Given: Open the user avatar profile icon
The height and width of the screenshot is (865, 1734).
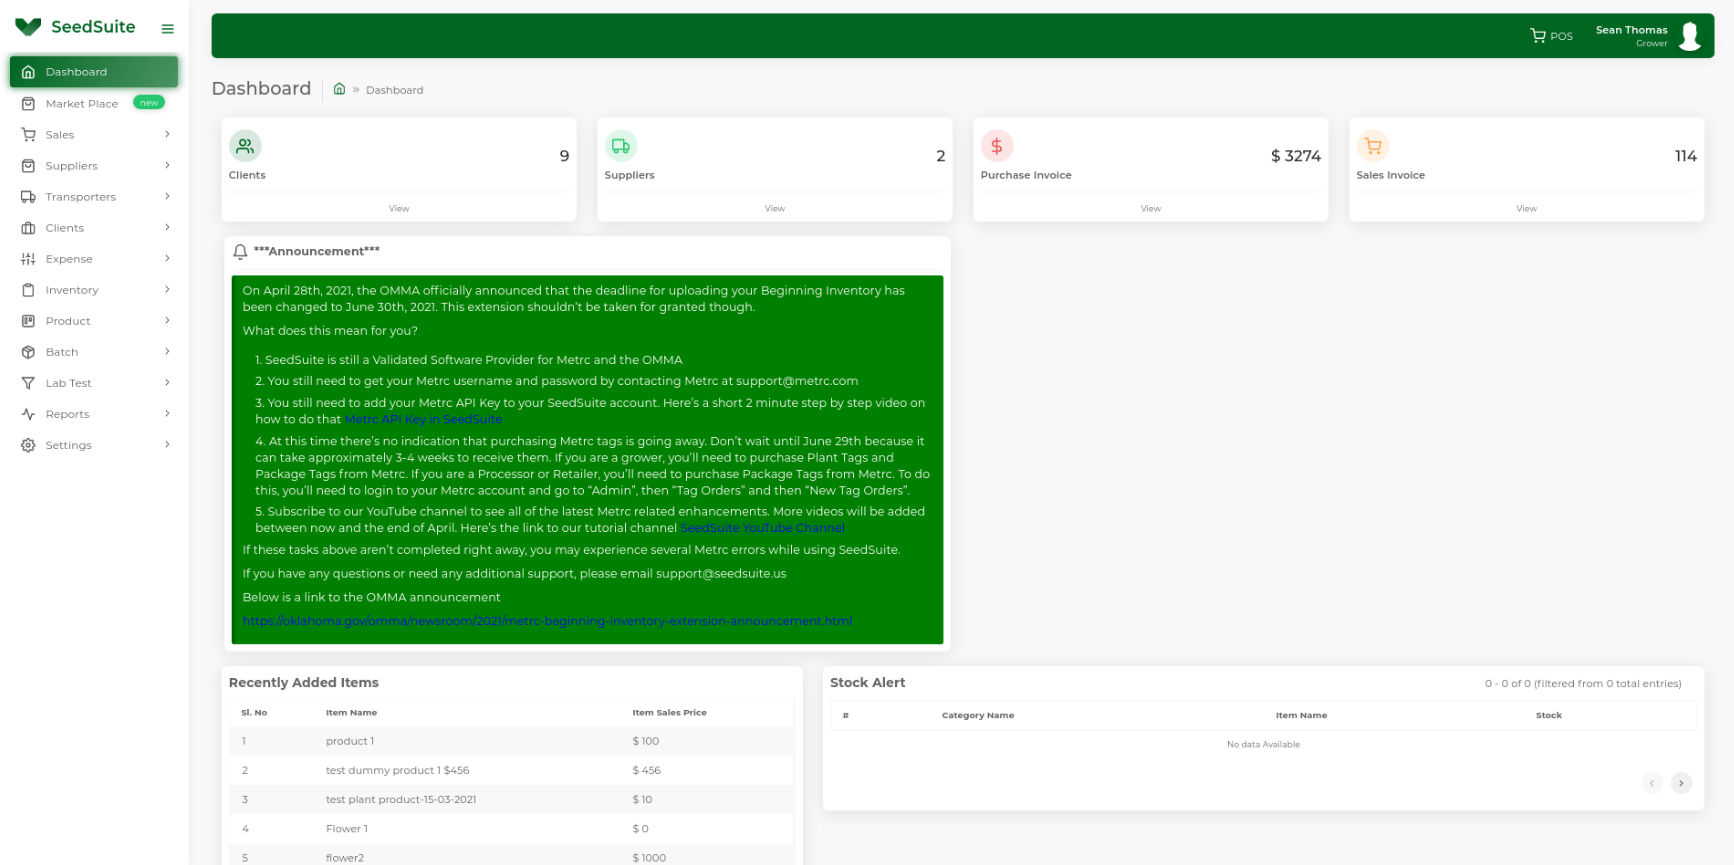Looking at the screenshot, I should tap(1690, 36).
